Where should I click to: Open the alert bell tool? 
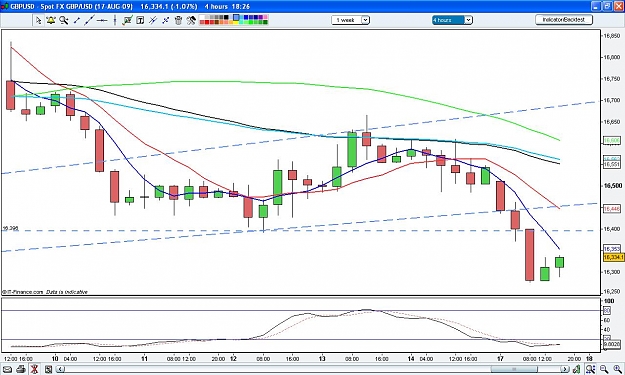click(51, 20)
